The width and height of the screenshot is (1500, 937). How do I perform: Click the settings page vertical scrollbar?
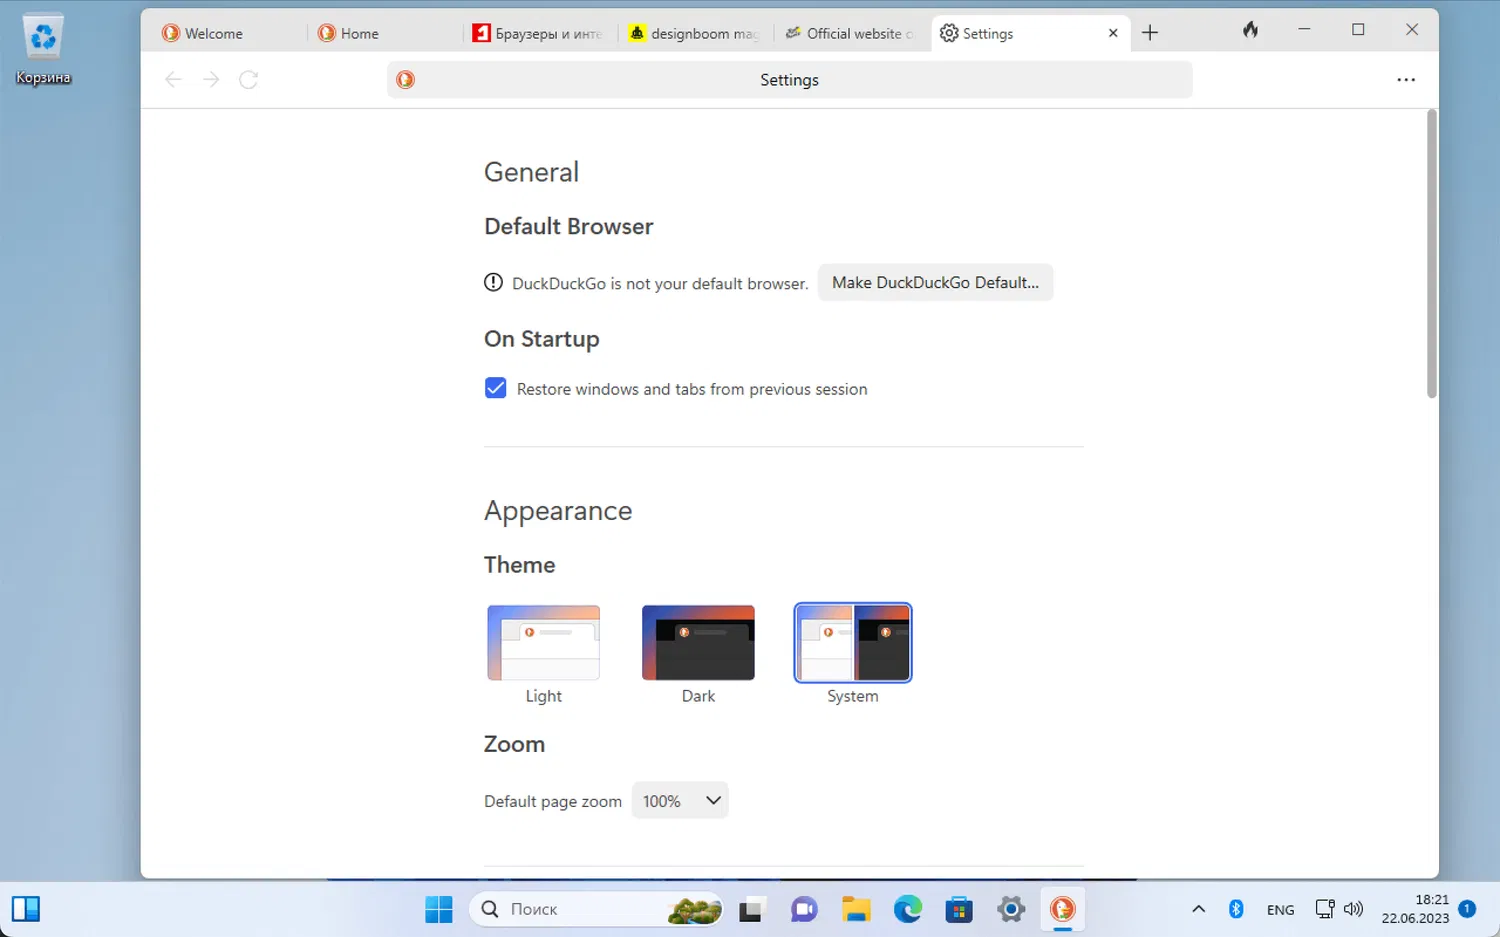(1431, 255)
